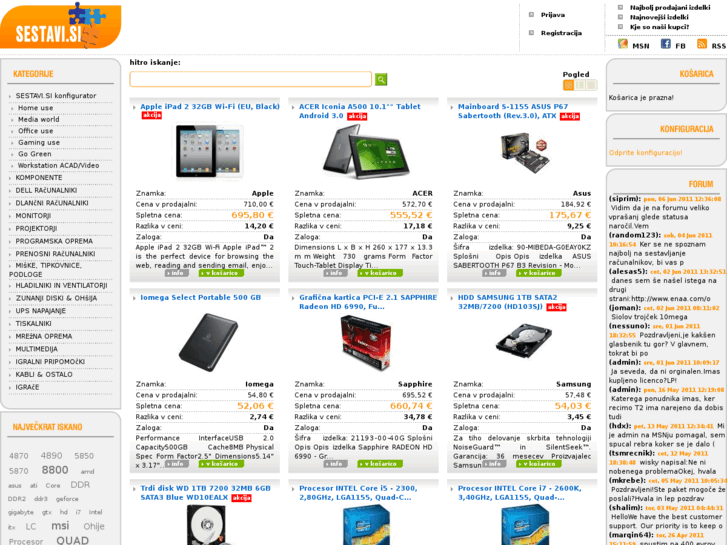Switch to compact view under Pogled
The height and width of the screenshot is (545, 727).
click(x=591, y=85)
